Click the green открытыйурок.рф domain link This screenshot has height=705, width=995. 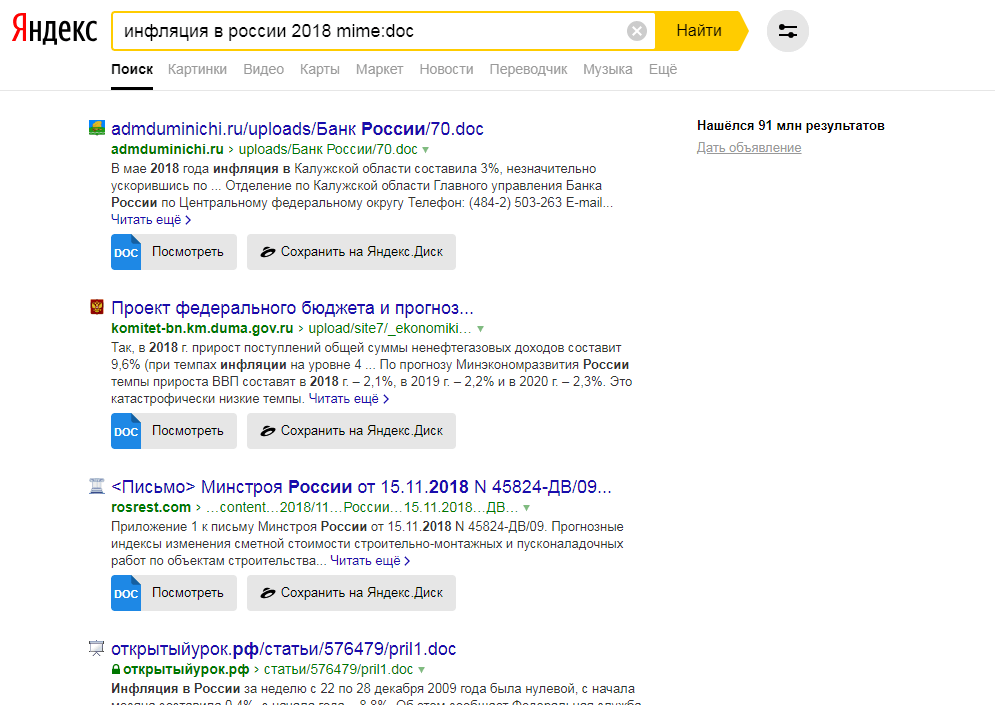[186, 669]
